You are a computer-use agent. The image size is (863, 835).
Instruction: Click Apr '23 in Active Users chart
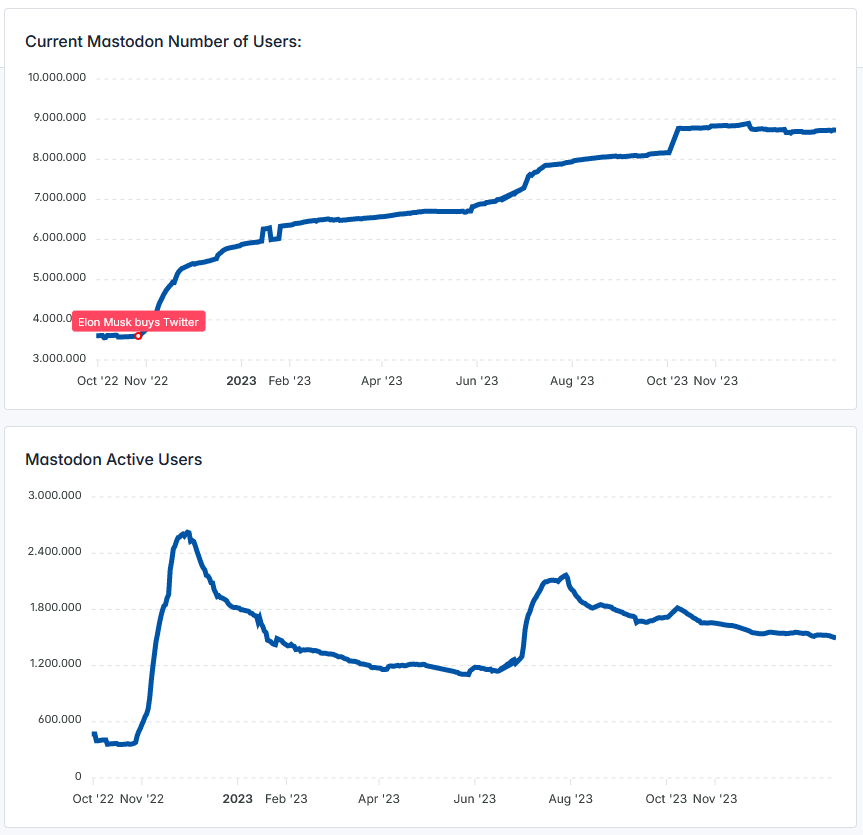379,799
